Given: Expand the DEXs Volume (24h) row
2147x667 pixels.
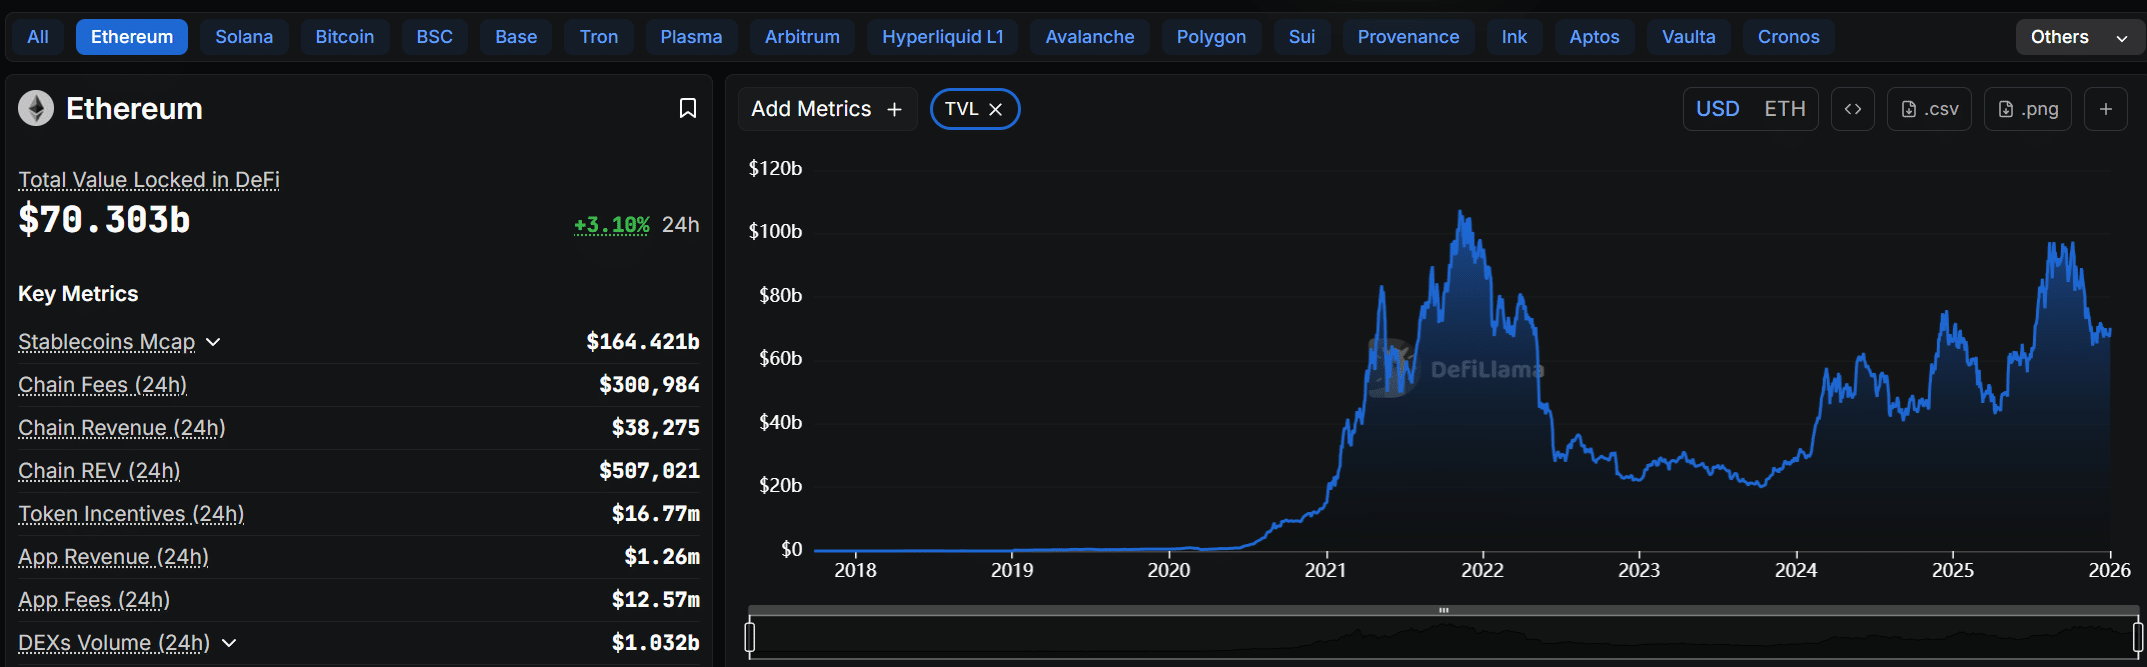Looking at the screenshot, I should point(229,643).
